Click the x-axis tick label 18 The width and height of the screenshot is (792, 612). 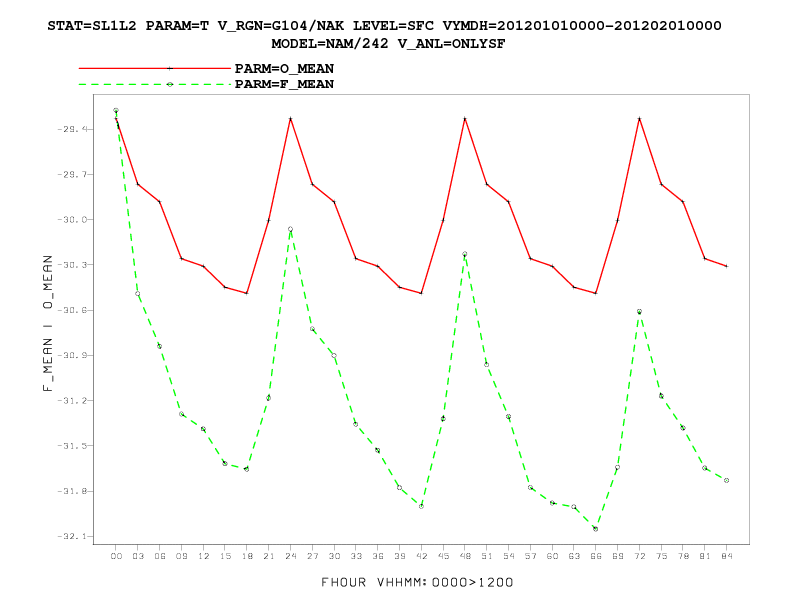pyautogui.click(x=247, y=556)
